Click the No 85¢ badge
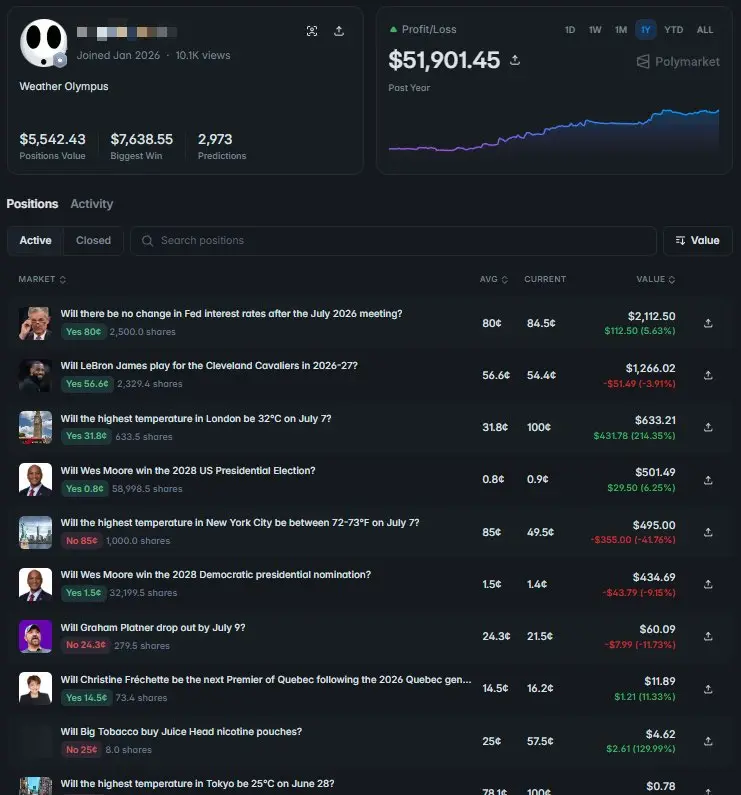This screenshot has height=795, width=741. click(x=82, y=541)
